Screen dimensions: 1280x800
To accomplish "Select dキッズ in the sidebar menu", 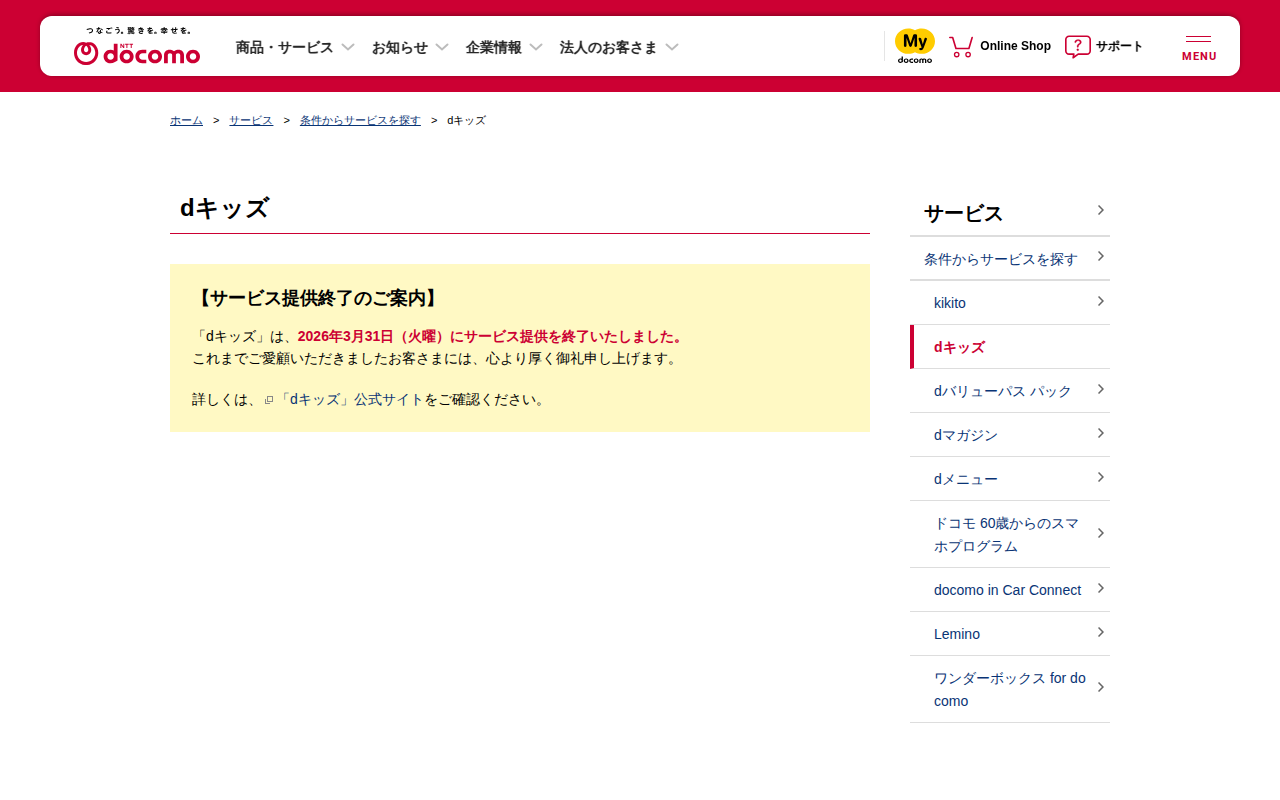I will (1010, 347).
